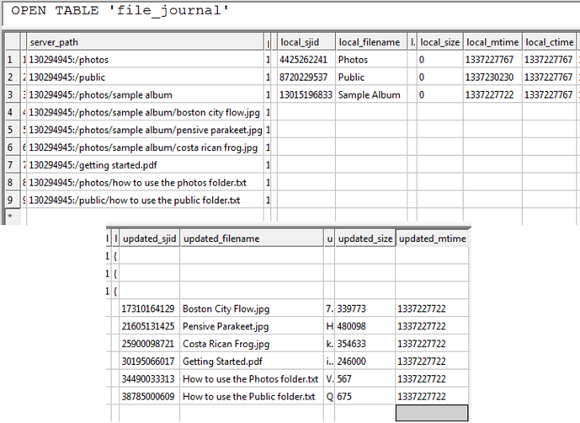Select the Pensive Parakeet.jpg cell
Viewport: 580px width, 423px height.
click(x=252, y=326)
